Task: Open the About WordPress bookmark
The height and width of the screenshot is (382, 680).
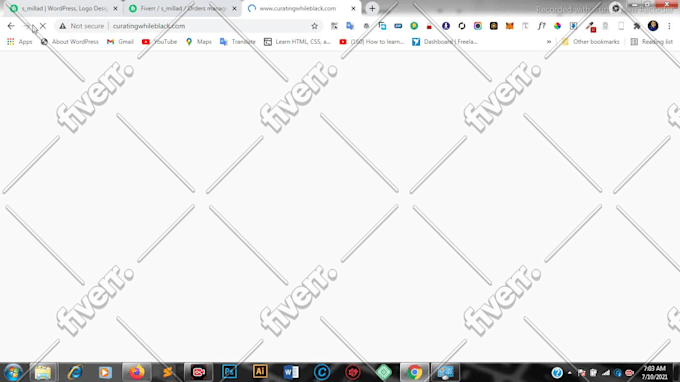Action: tap(69, 42)
